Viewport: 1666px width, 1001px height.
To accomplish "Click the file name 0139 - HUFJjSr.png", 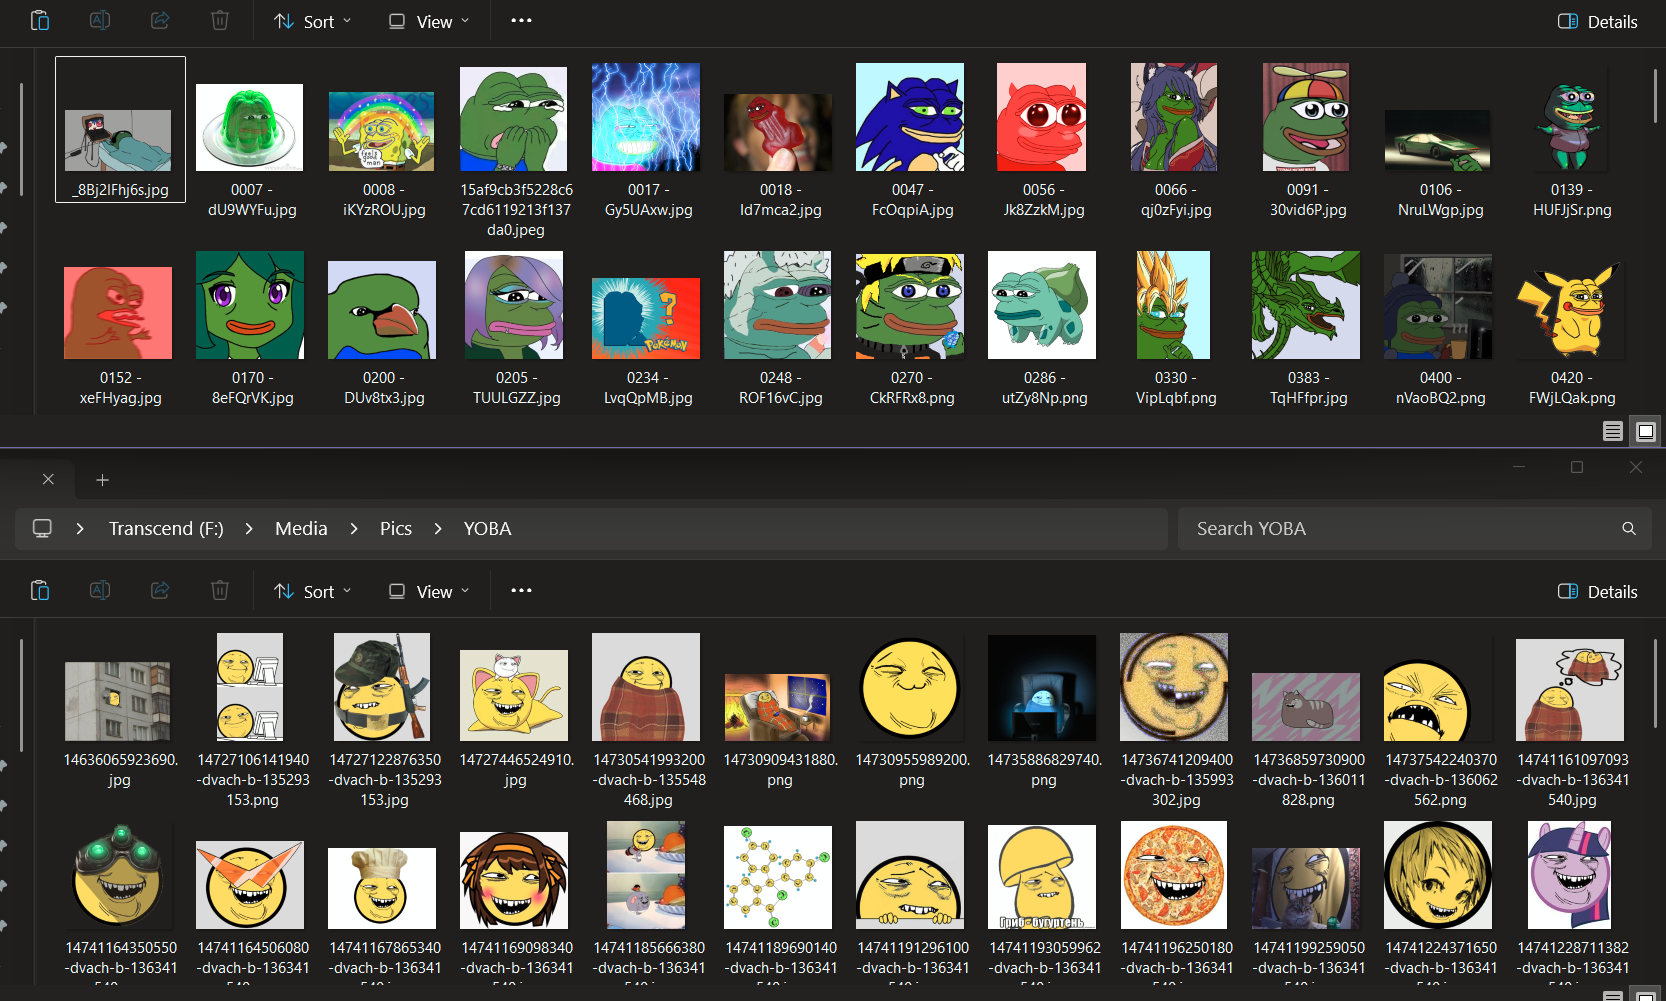I will point(1572,200).
